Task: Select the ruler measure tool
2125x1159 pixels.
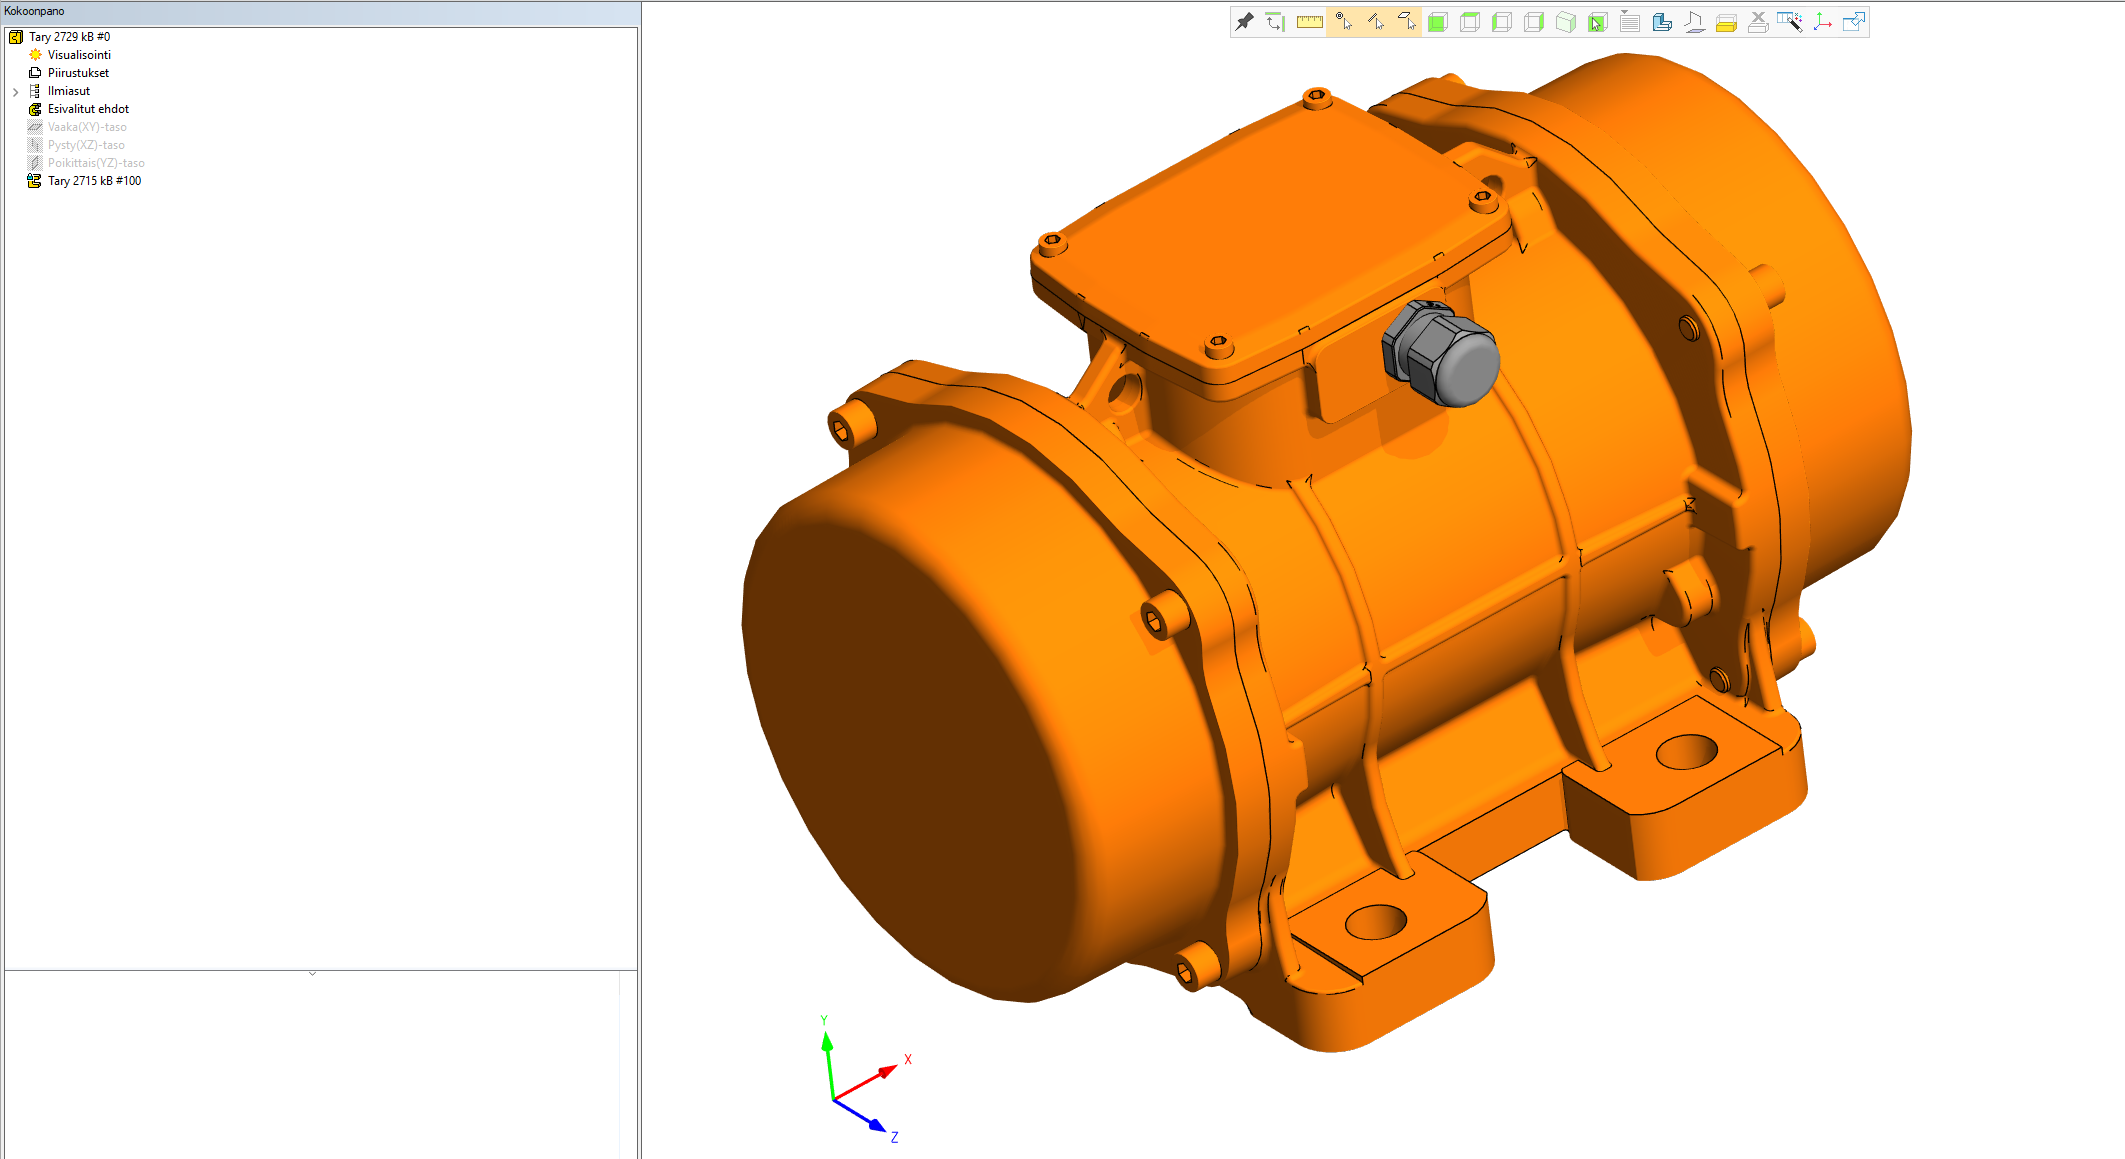Action: [x=1309, y=22]
